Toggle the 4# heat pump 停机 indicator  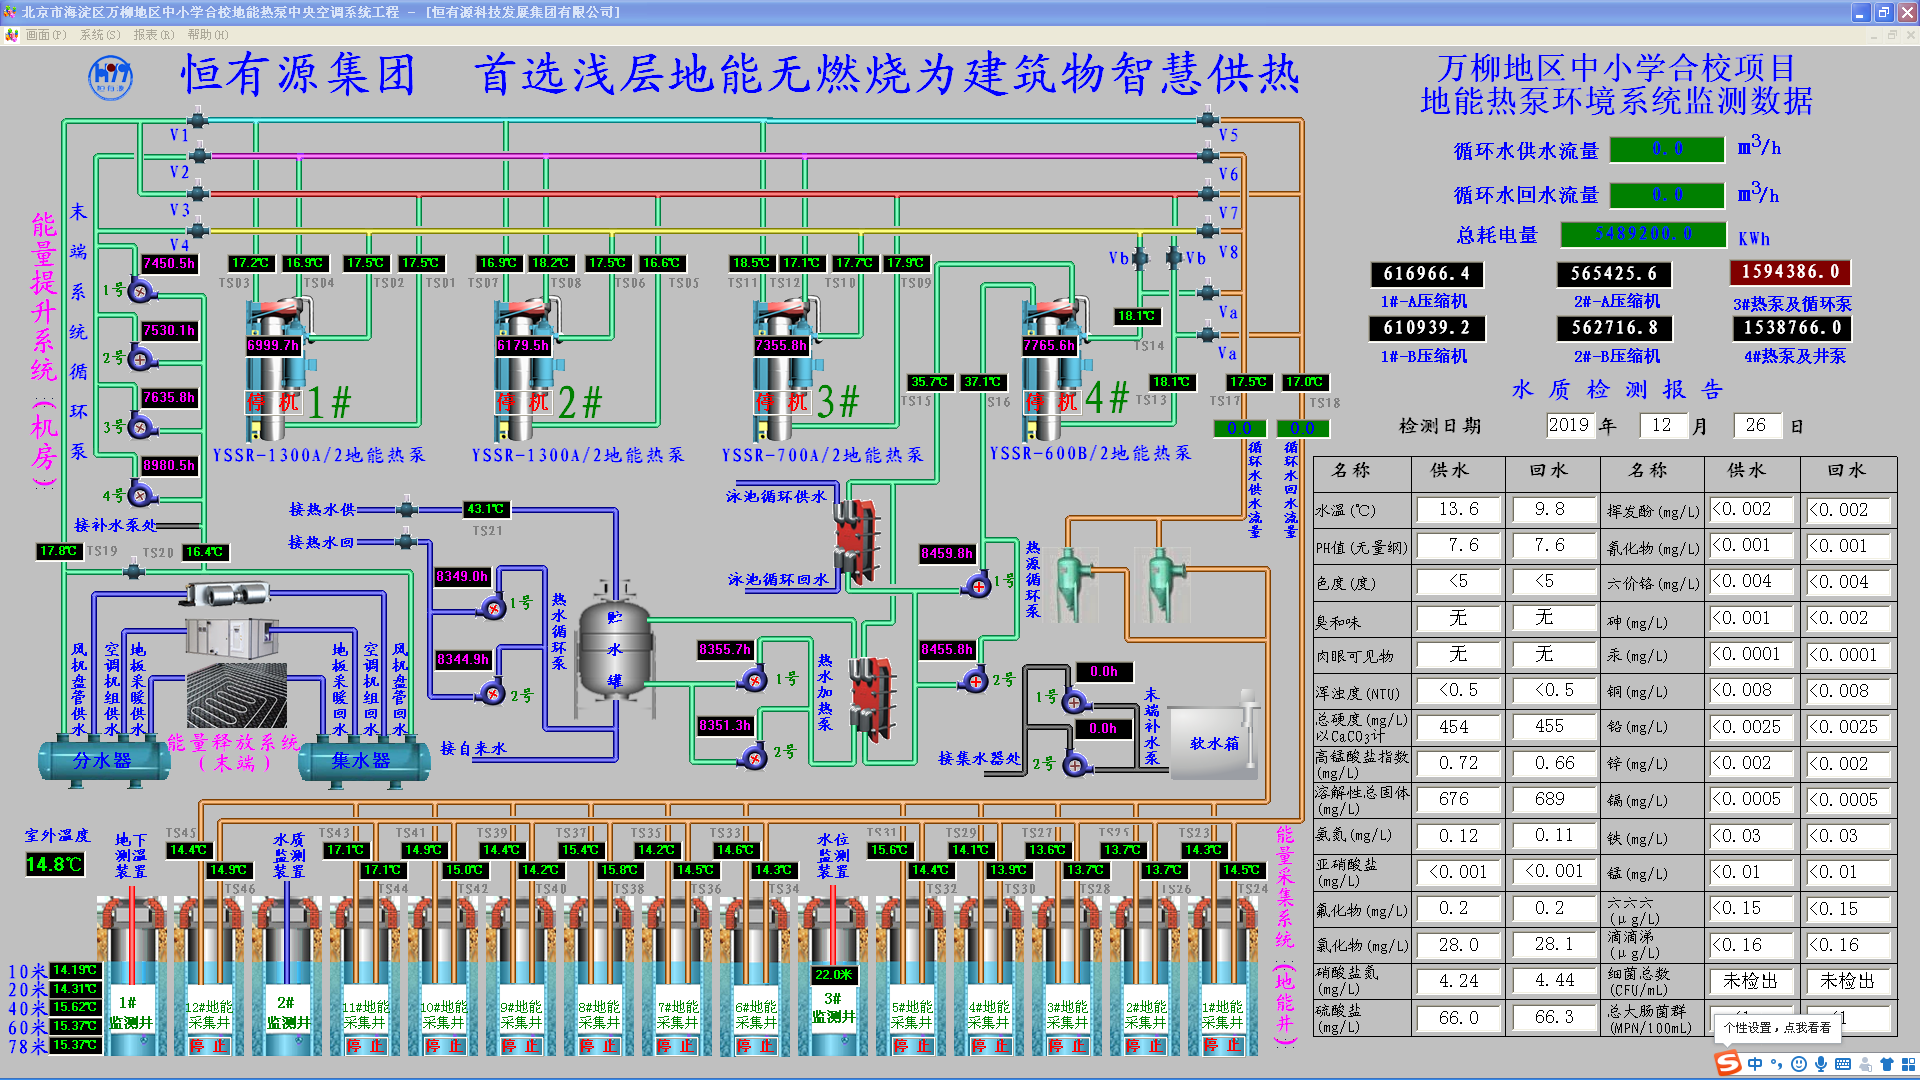click(1052, 402)
